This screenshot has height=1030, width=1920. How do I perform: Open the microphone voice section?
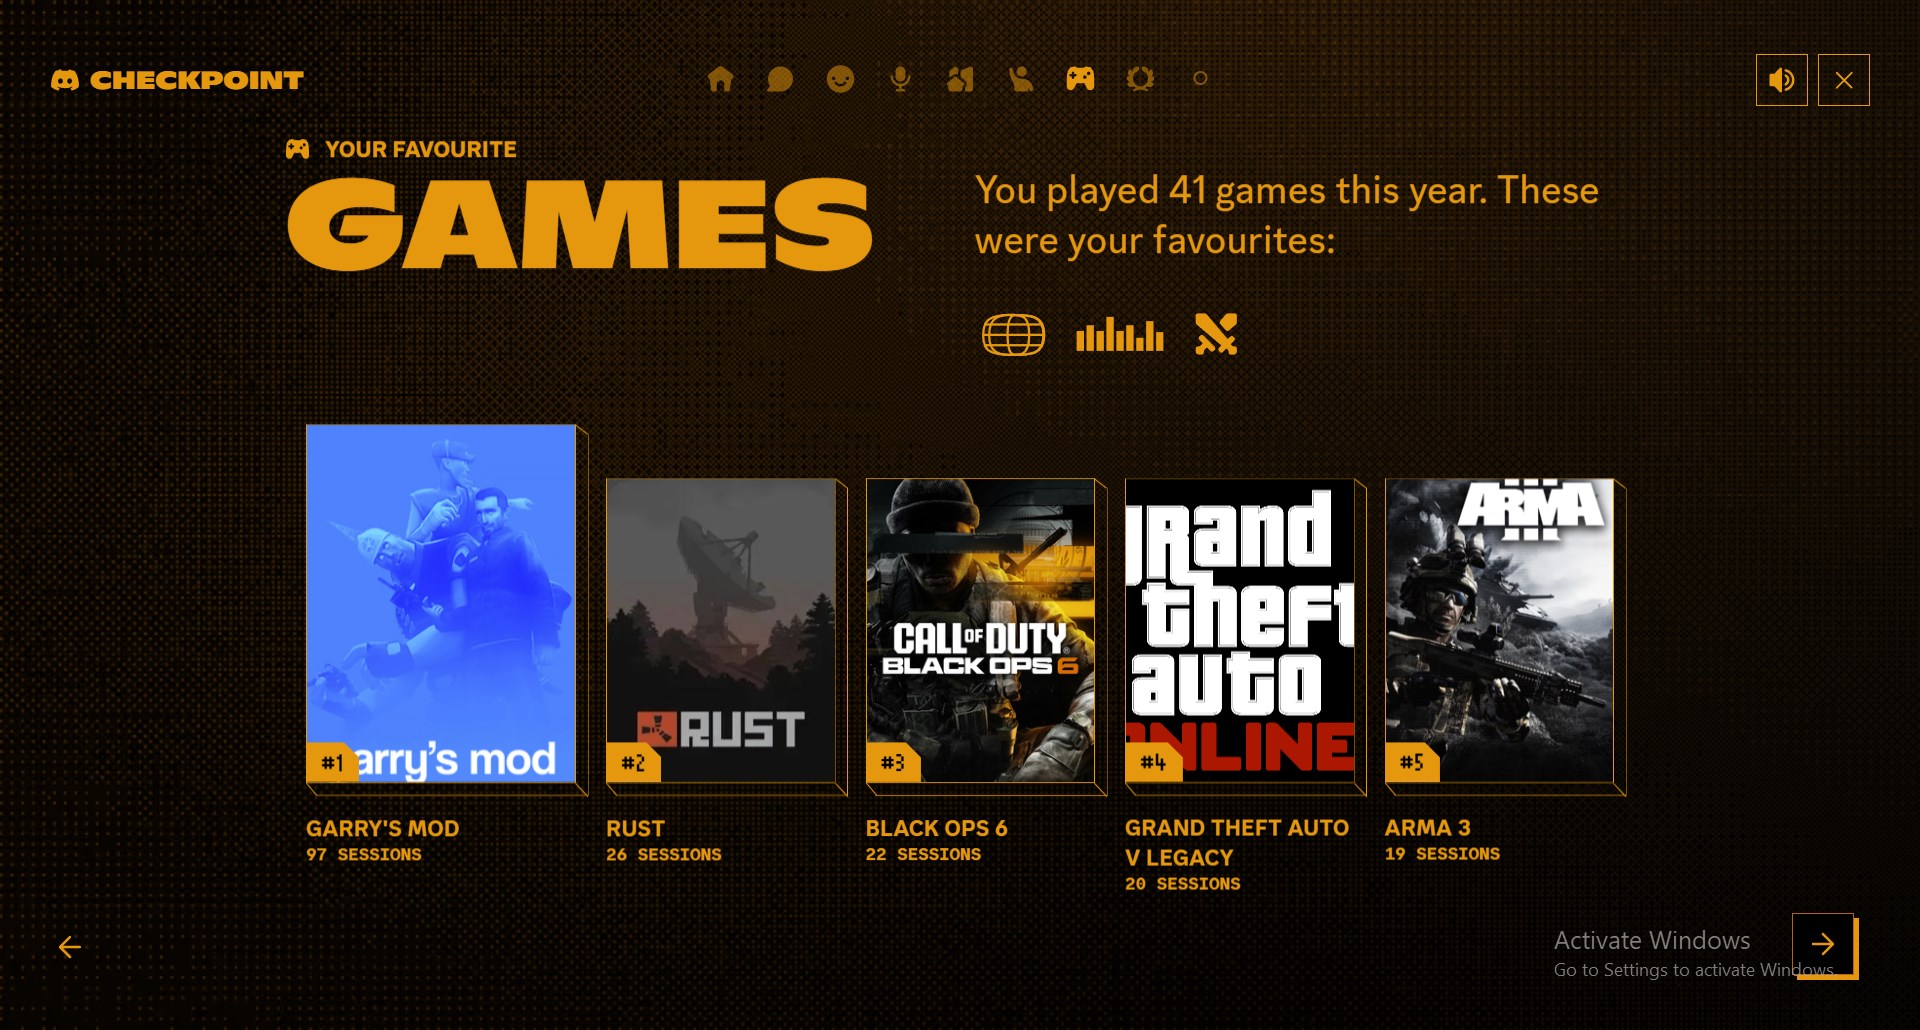click(x=900, y=79)
